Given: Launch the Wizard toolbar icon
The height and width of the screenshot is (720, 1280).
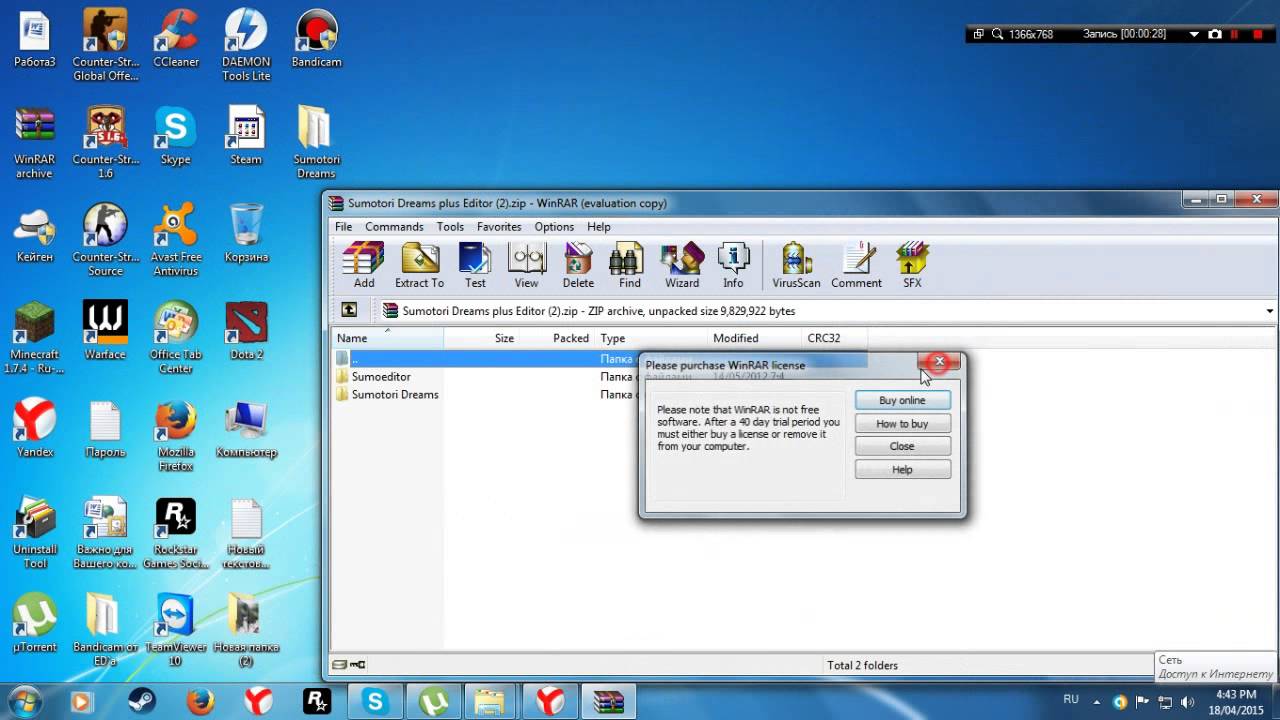Looking at the screenshot, I should [682, 265].
